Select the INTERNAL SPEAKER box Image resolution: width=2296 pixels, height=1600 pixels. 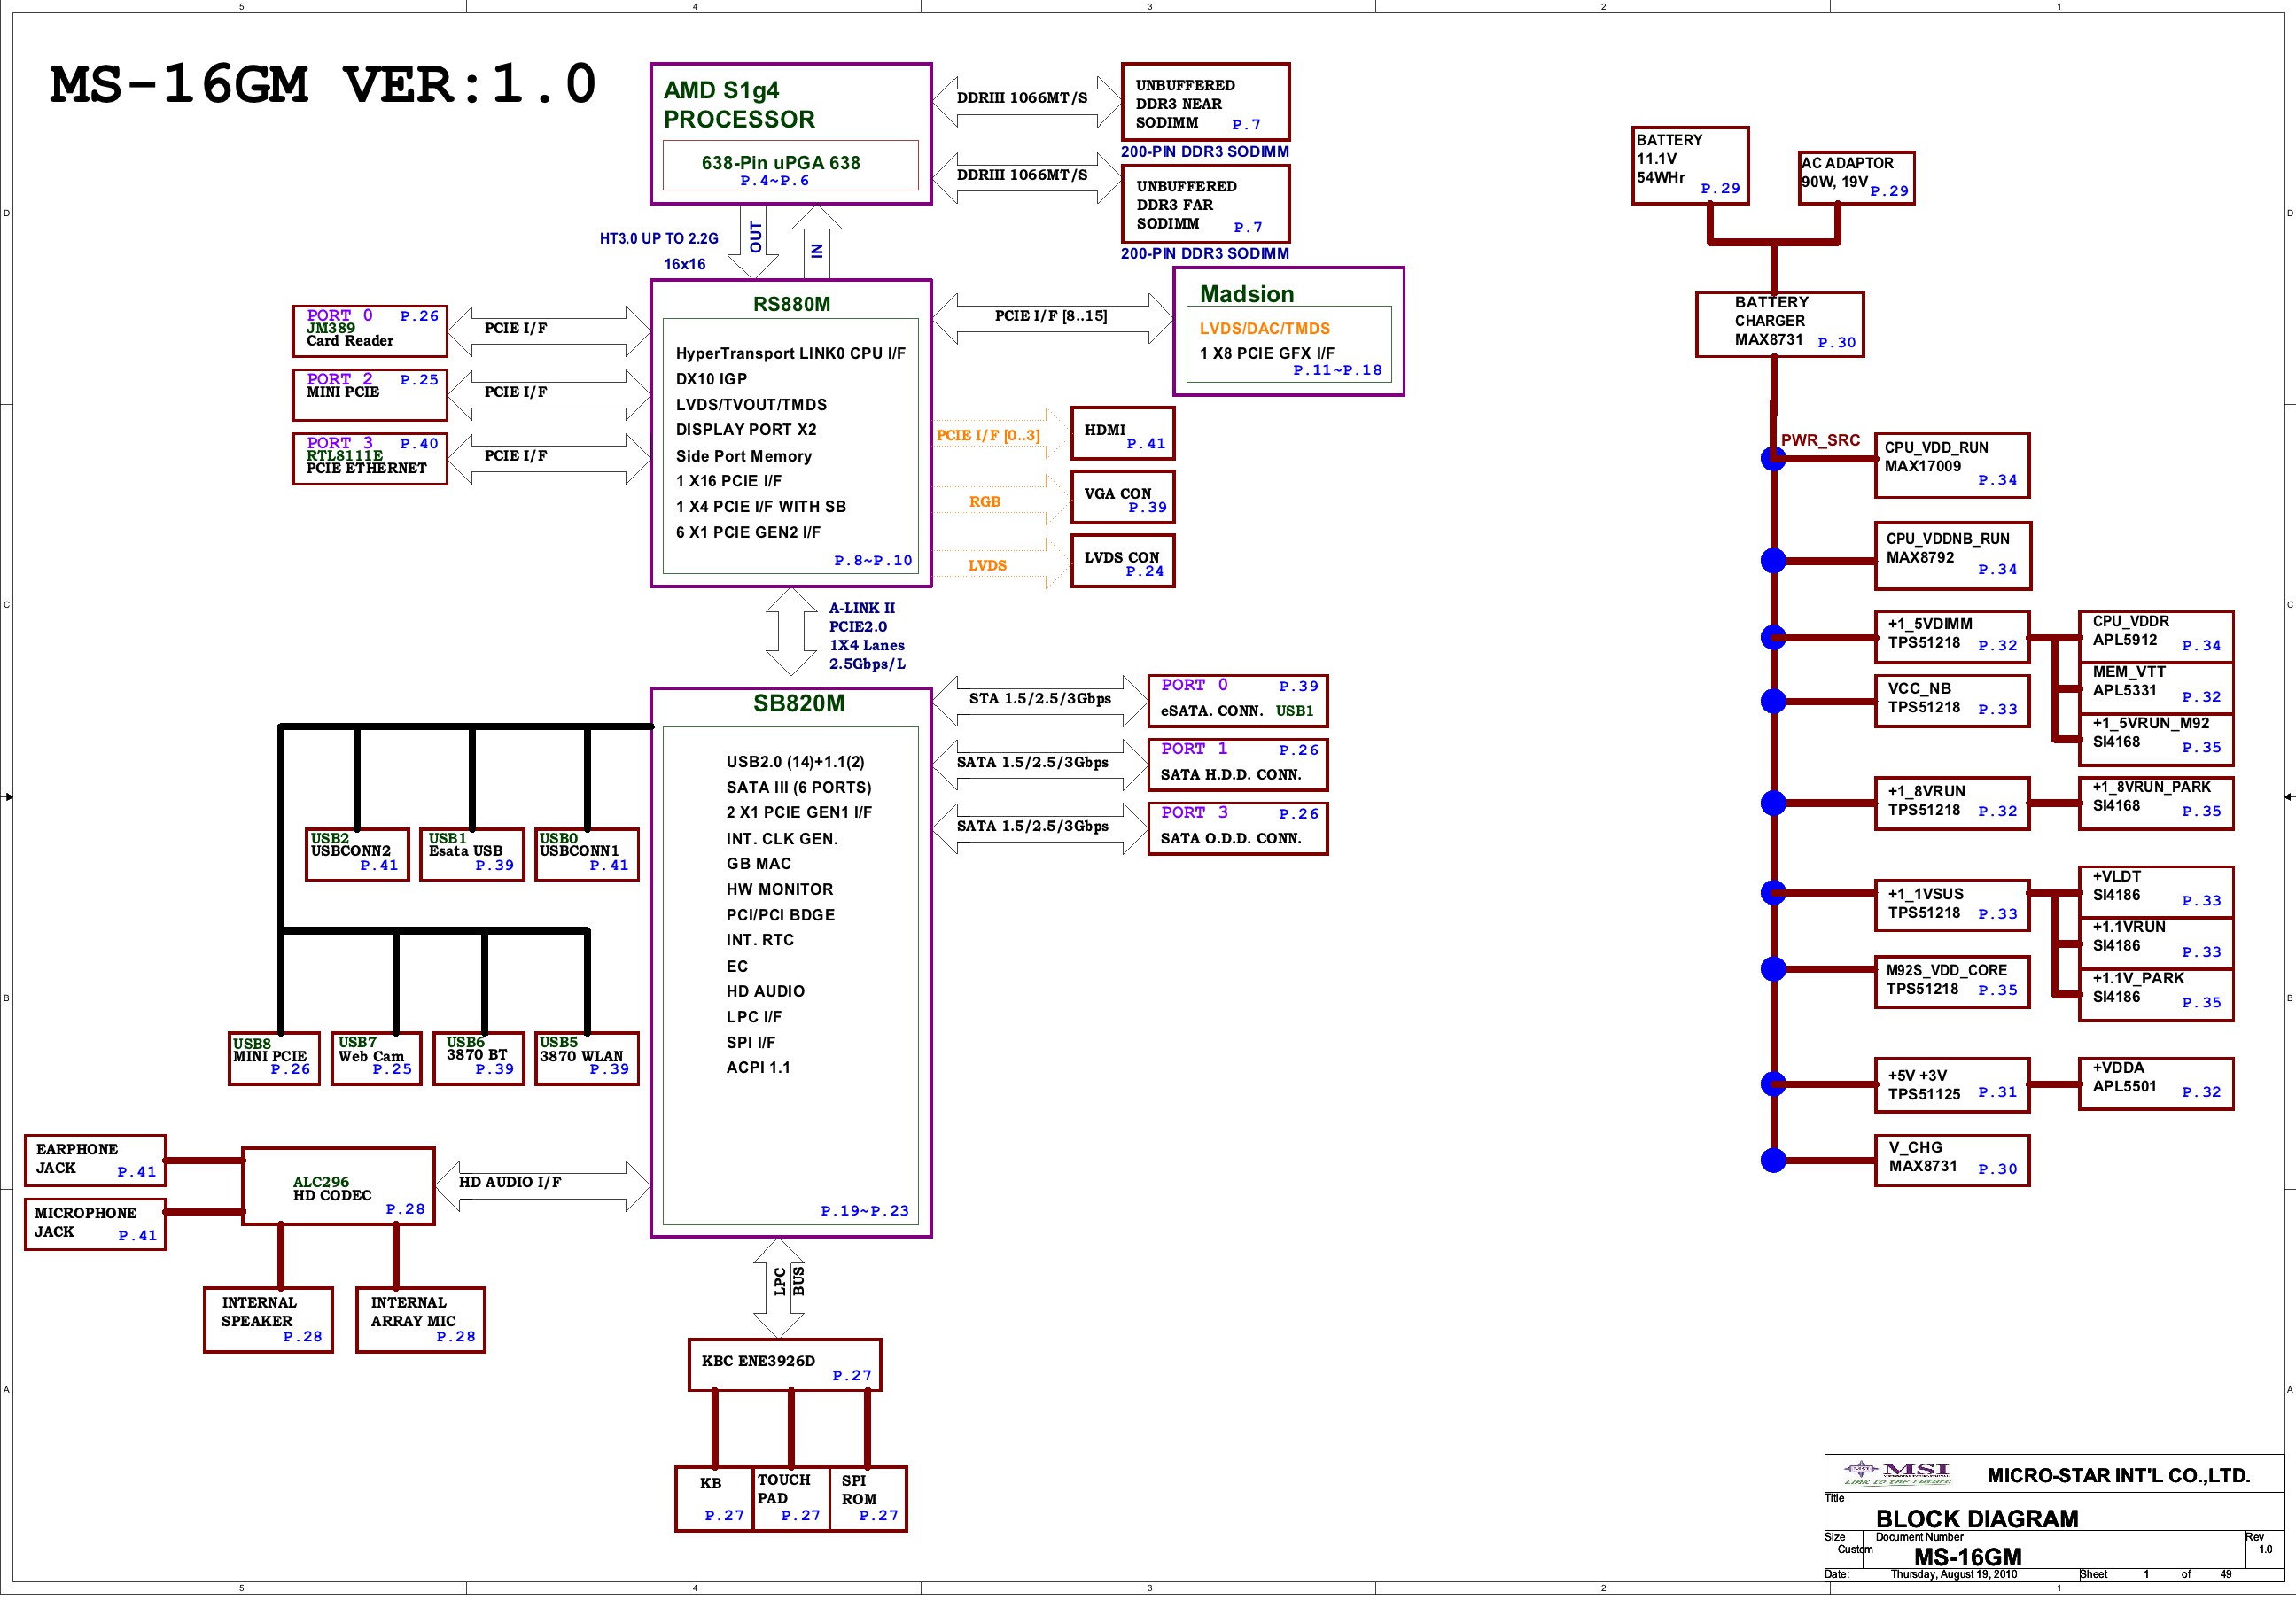tap(268, 1320)
